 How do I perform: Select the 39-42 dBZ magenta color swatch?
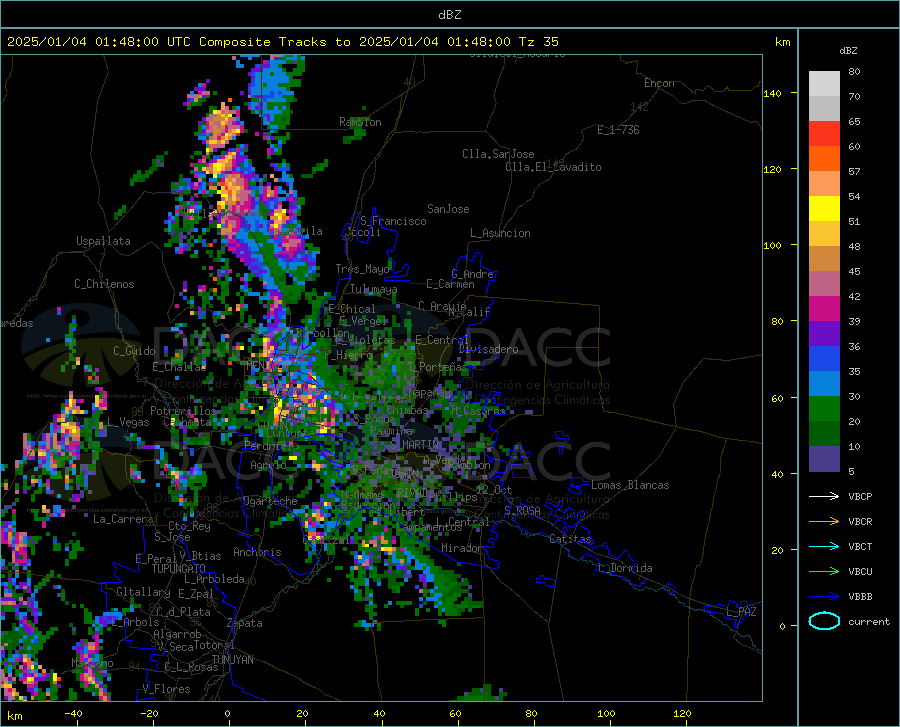pos(824,309)
